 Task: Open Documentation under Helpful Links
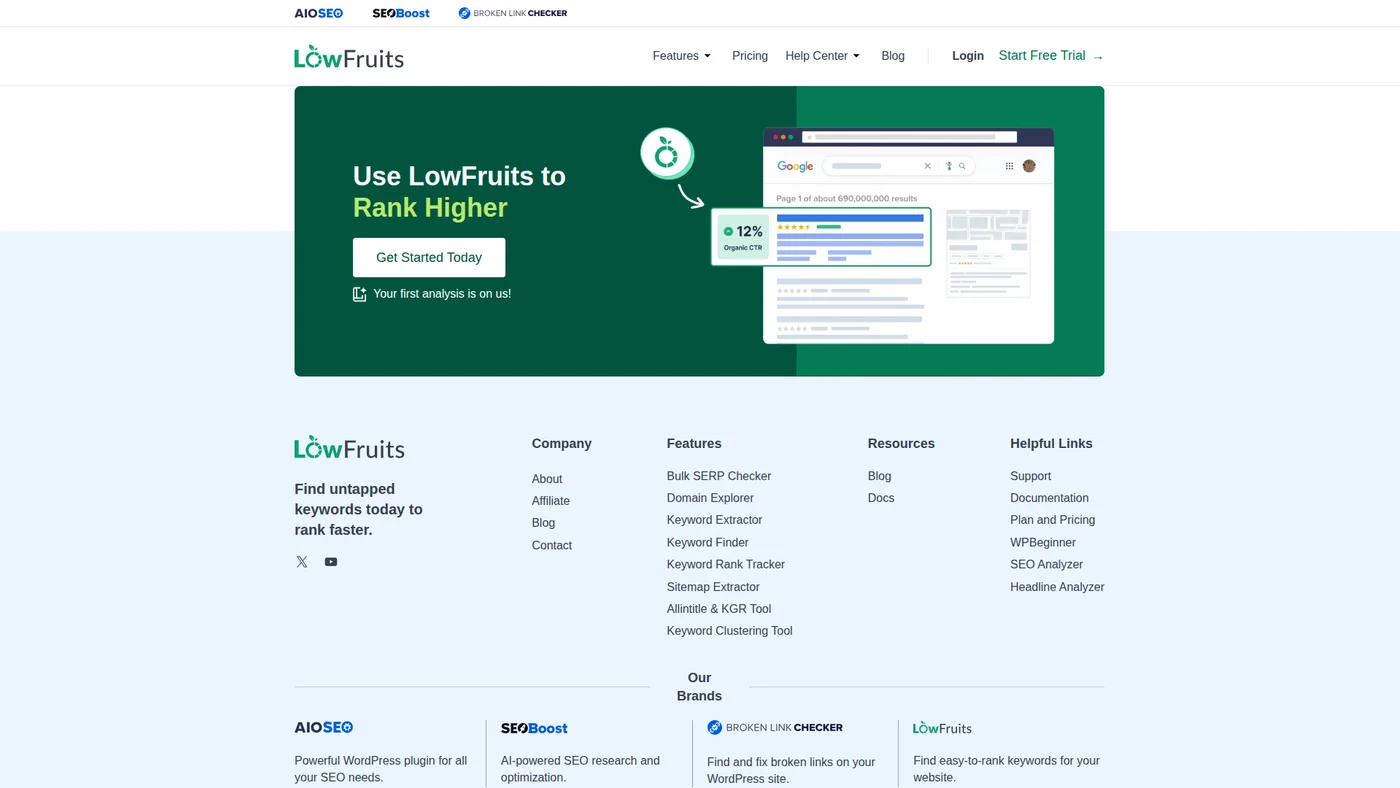tap(1049, 498)
